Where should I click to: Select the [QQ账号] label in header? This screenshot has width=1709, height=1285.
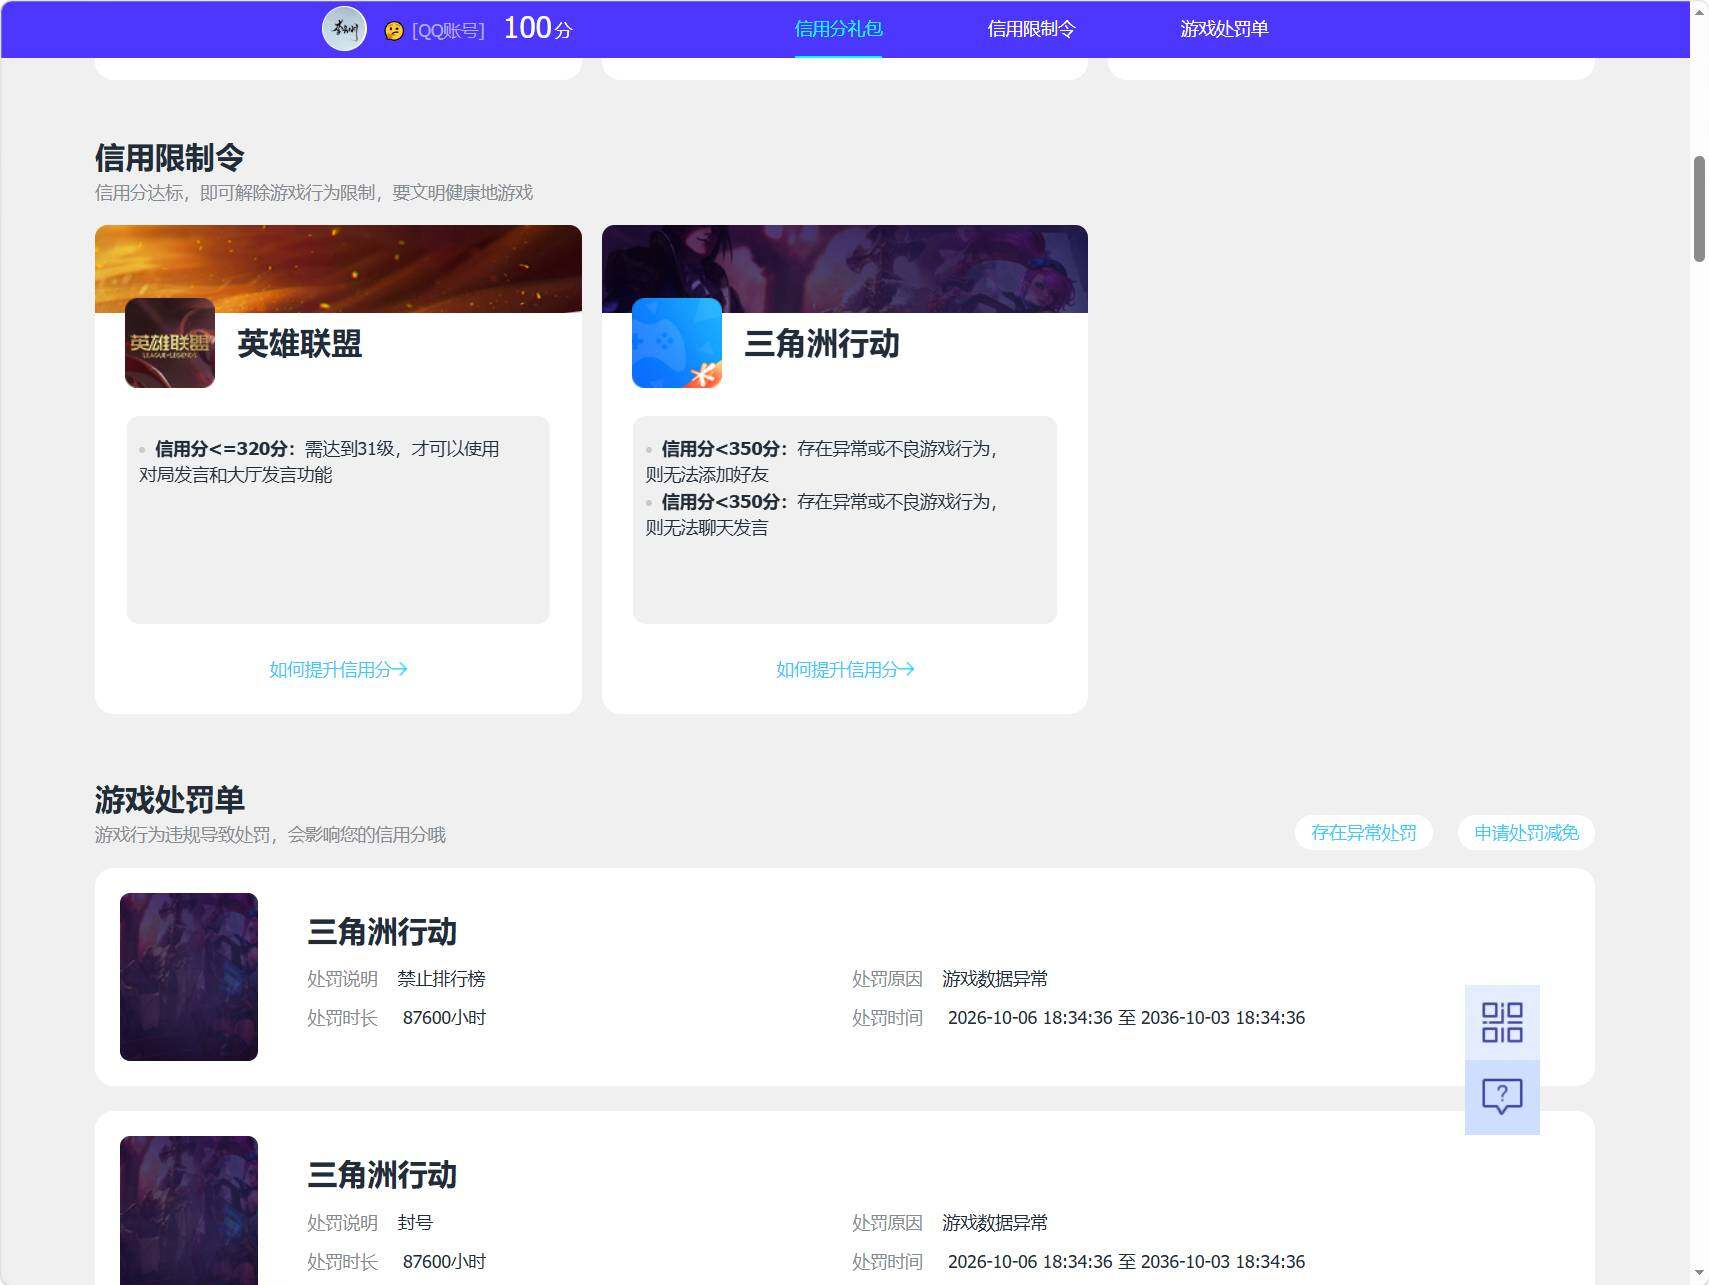coord(448,31)
